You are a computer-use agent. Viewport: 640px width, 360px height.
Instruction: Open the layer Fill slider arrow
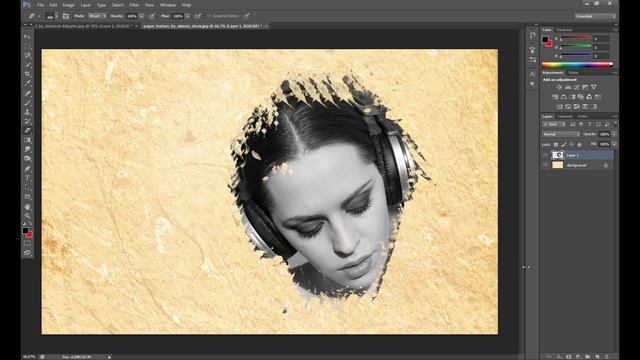click(x=614, y=144)
